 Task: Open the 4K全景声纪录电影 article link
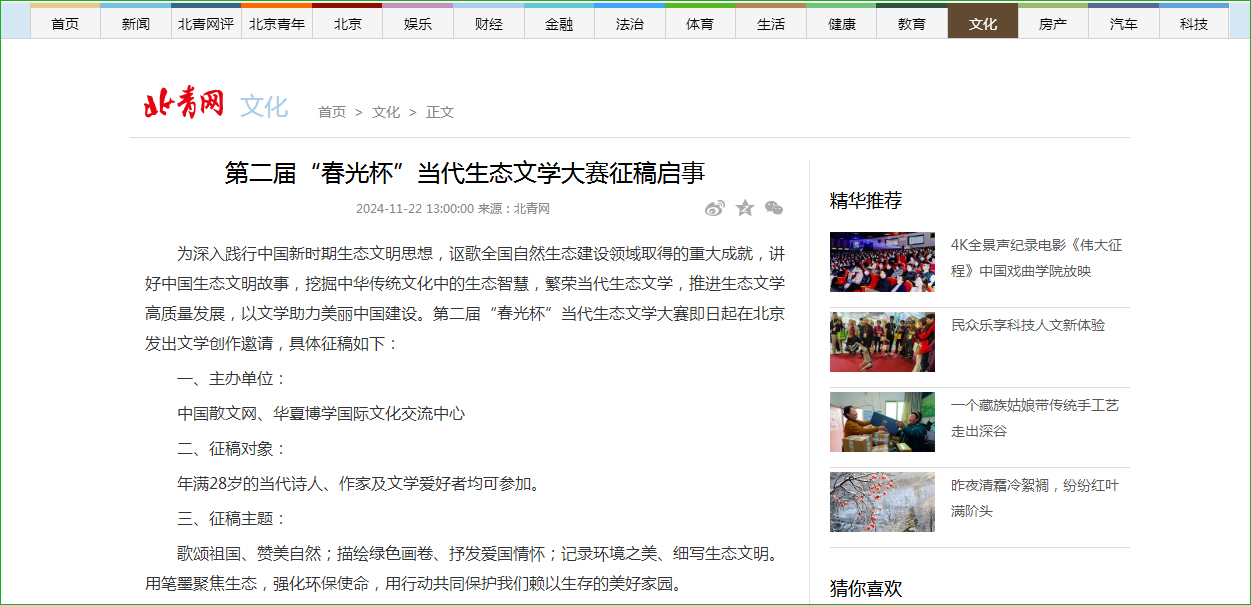pos(1037,258)
